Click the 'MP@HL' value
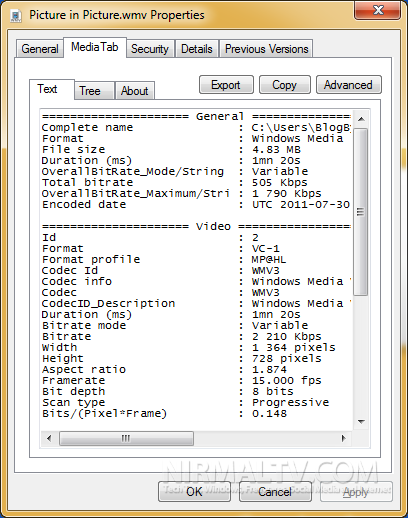This screenshot has height=518, width=408. [269, 260]
